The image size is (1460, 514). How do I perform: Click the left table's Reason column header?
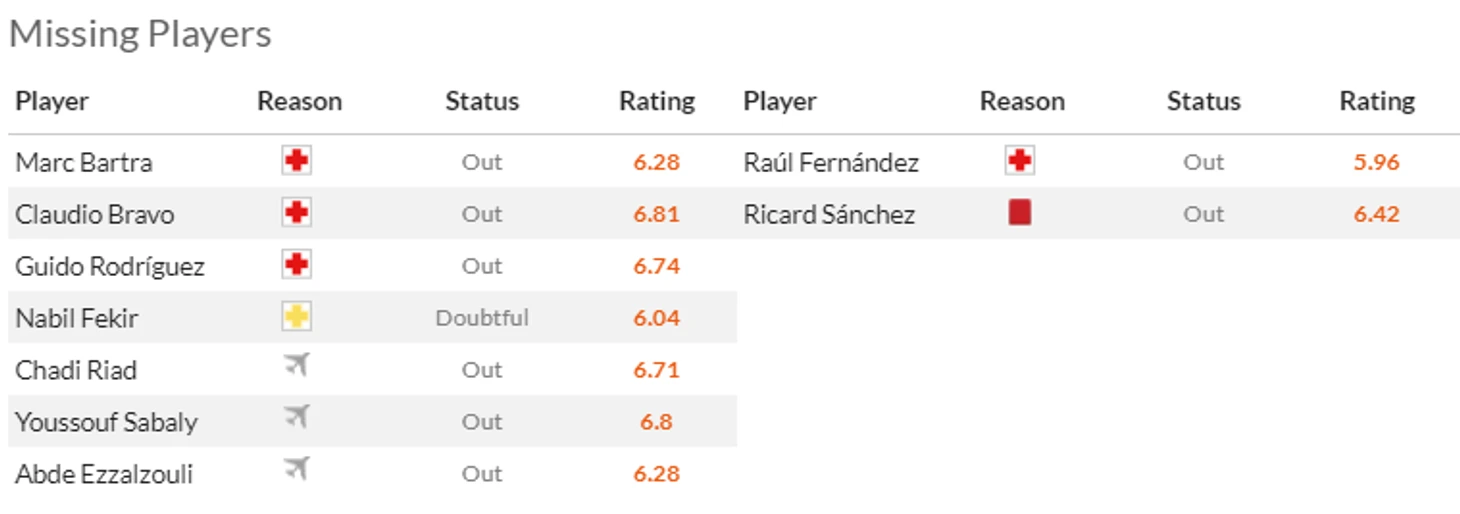tap(300, 101)
